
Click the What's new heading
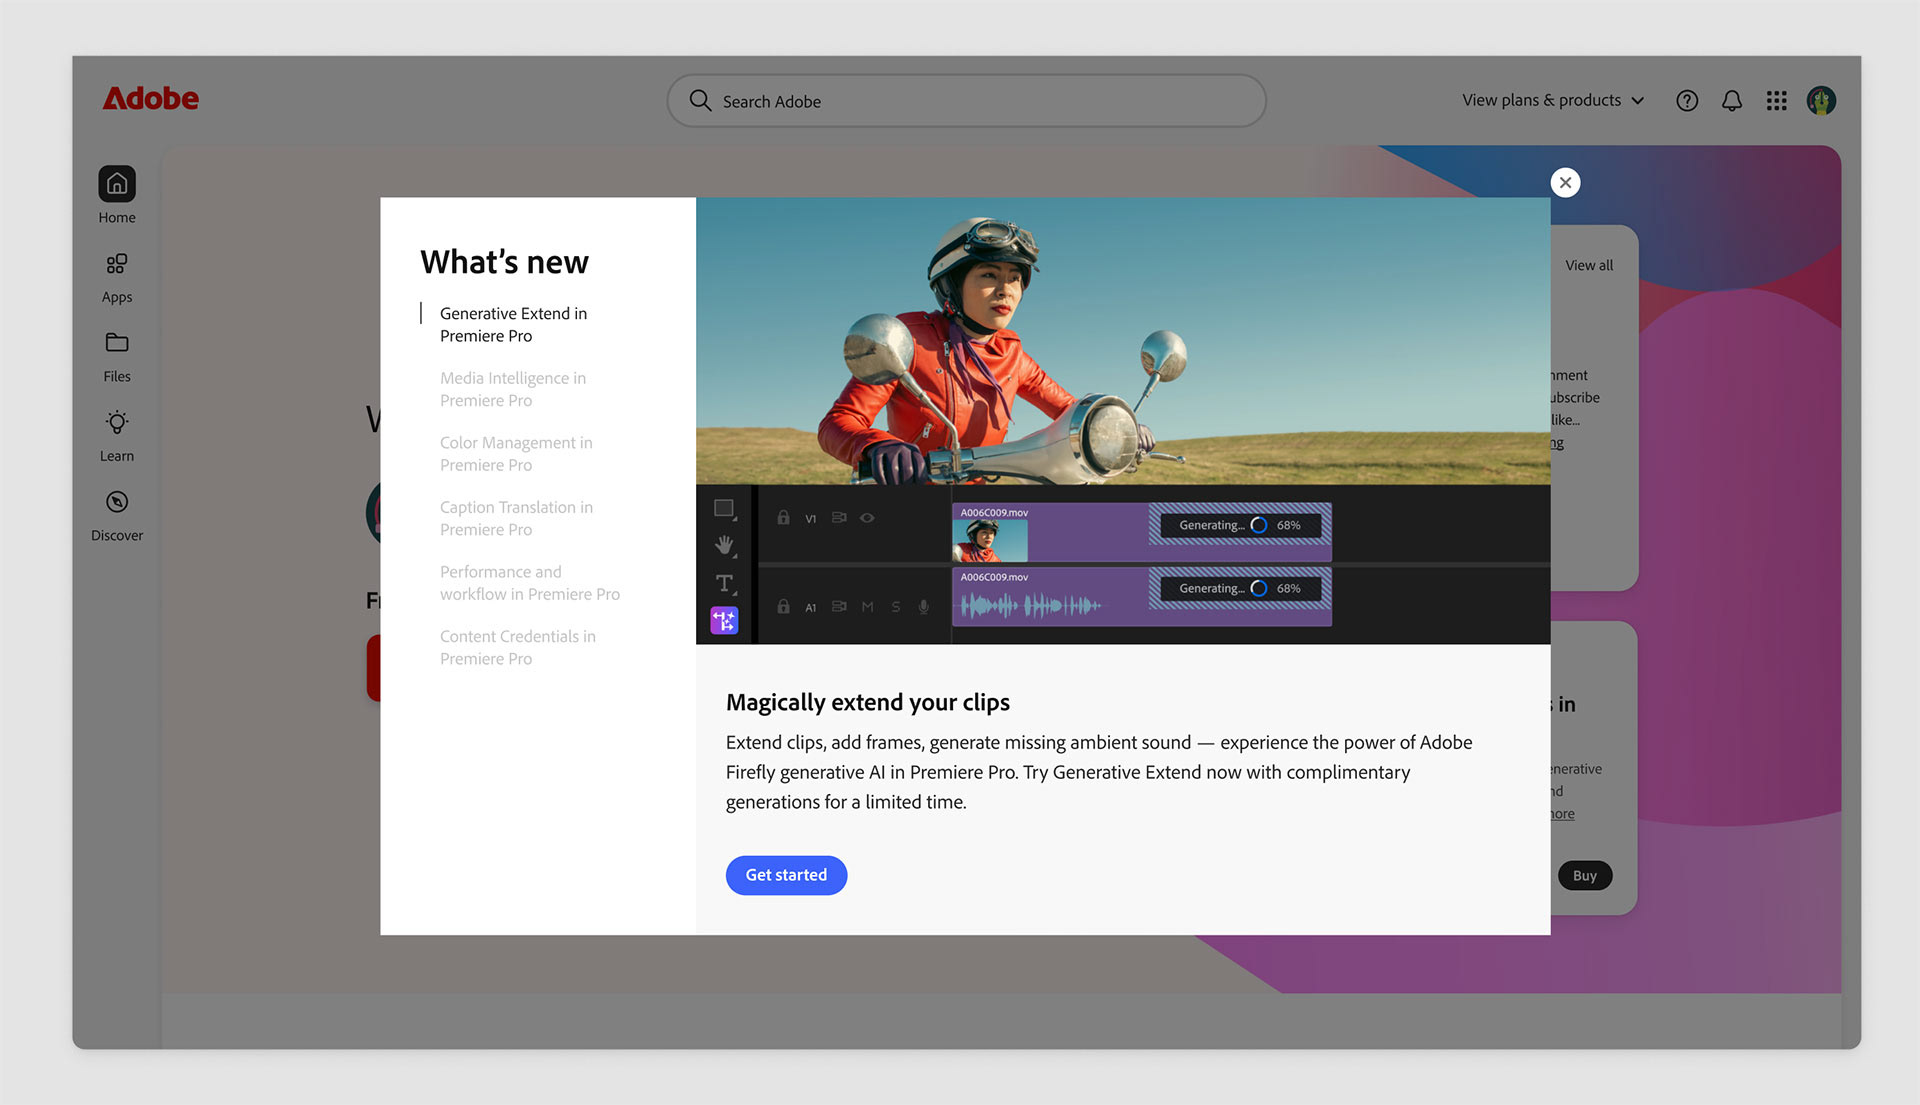click(x=504, y=262)
